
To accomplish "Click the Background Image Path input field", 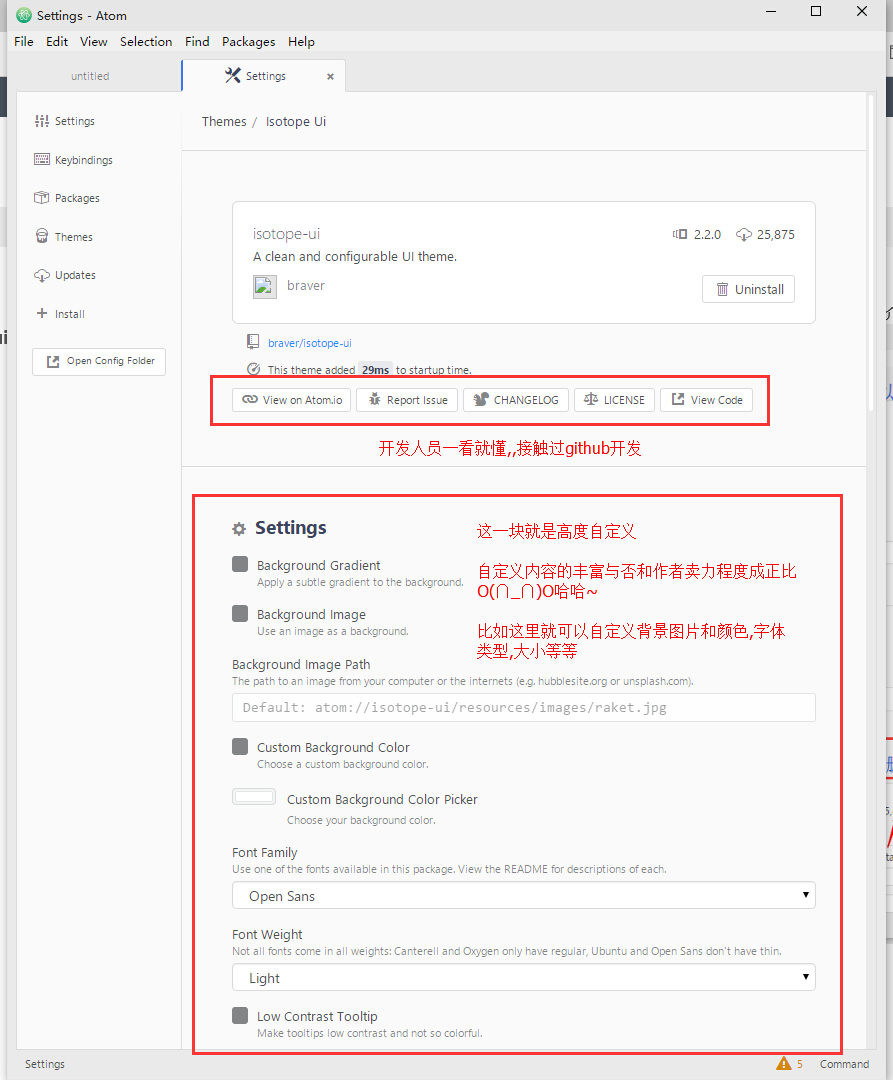I will [x=523, y=707].
